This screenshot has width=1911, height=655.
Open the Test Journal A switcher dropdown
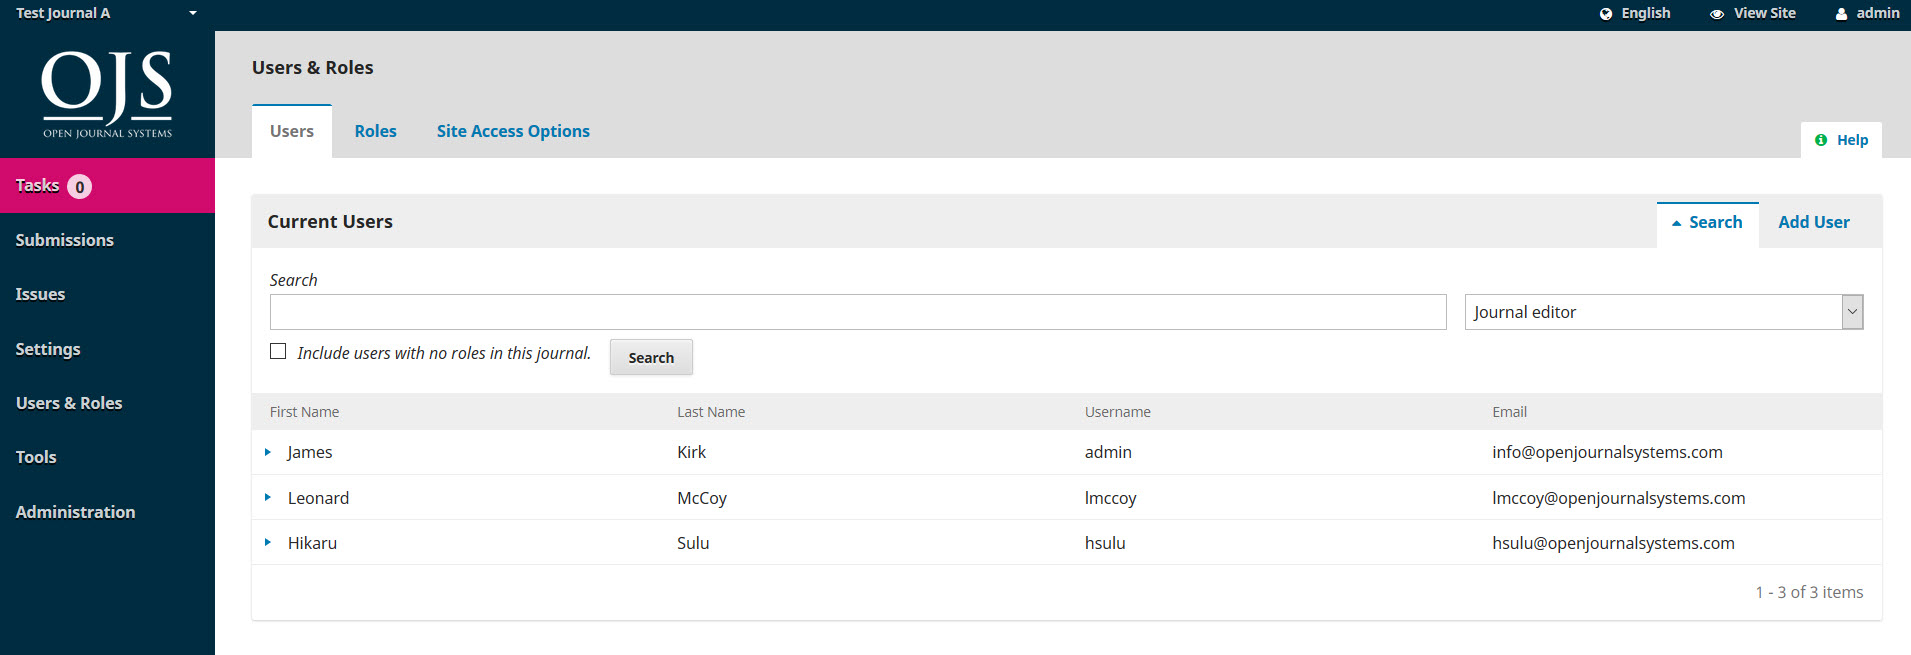[x=107, y=13]
